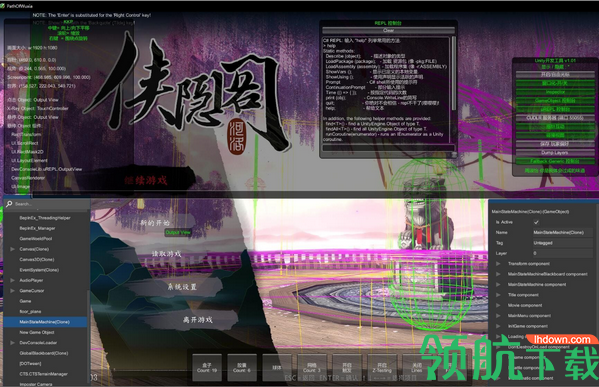Click the PathOfWuxia window icon
599x387 pixels.
tap(3, 6)
